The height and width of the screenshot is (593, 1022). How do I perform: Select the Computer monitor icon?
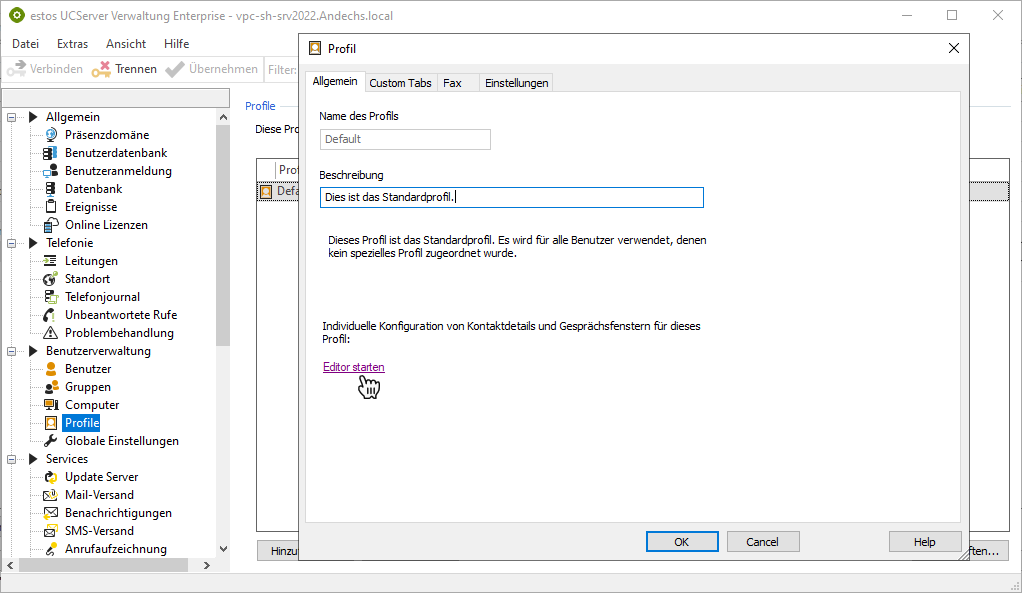pyautogui.click(x=51, y=405)
